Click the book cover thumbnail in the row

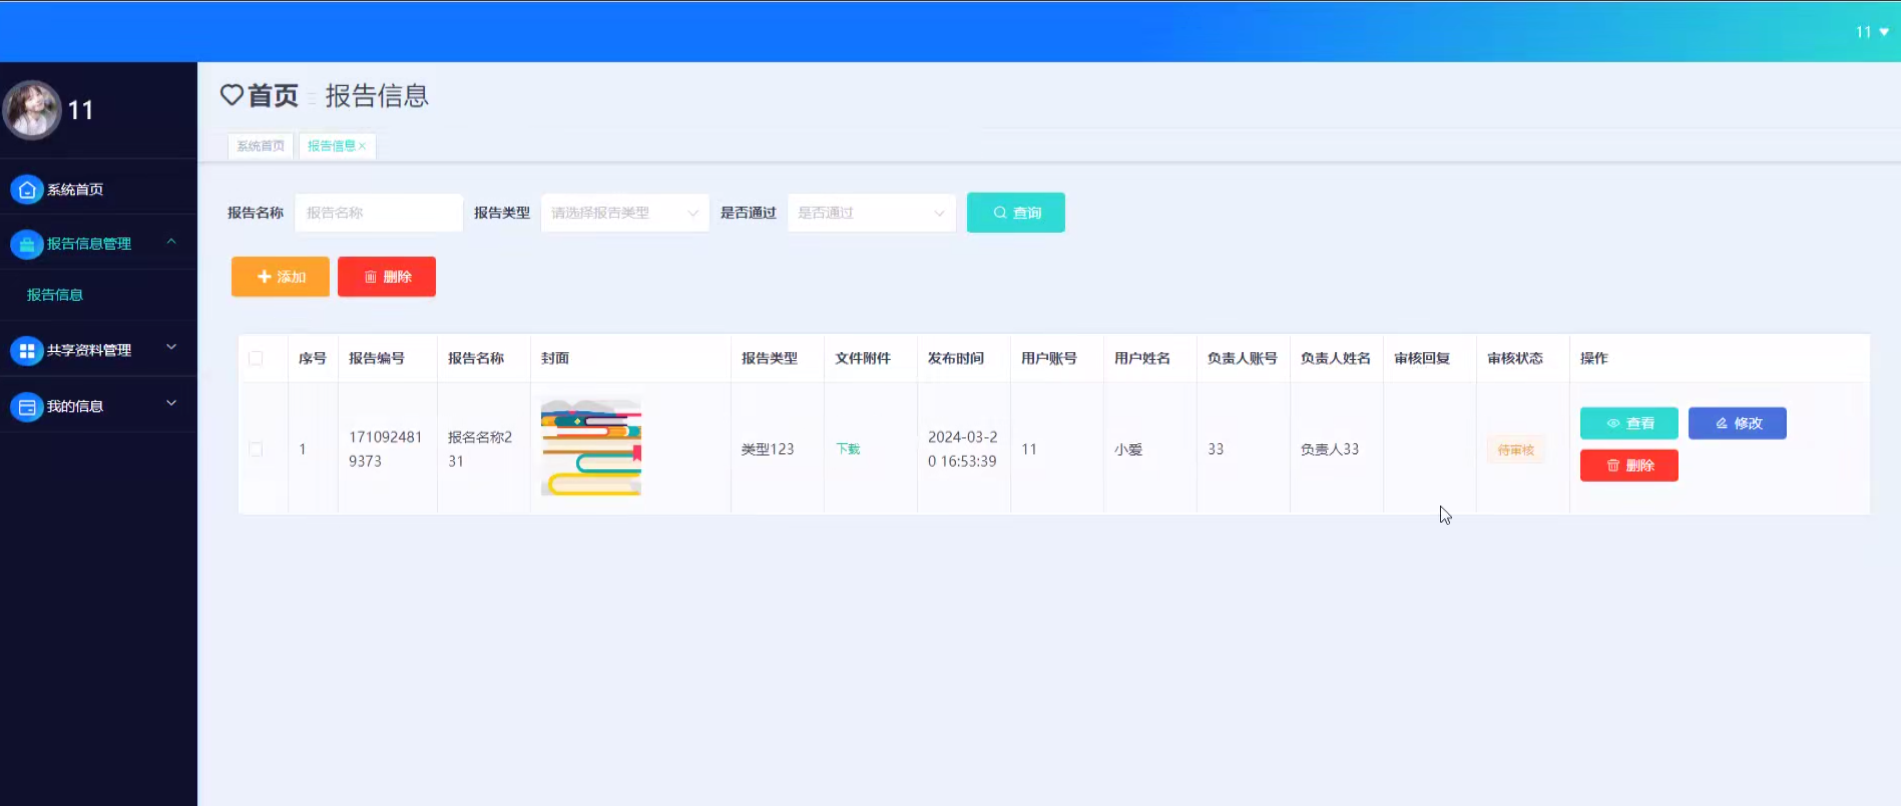click(591, 447)
